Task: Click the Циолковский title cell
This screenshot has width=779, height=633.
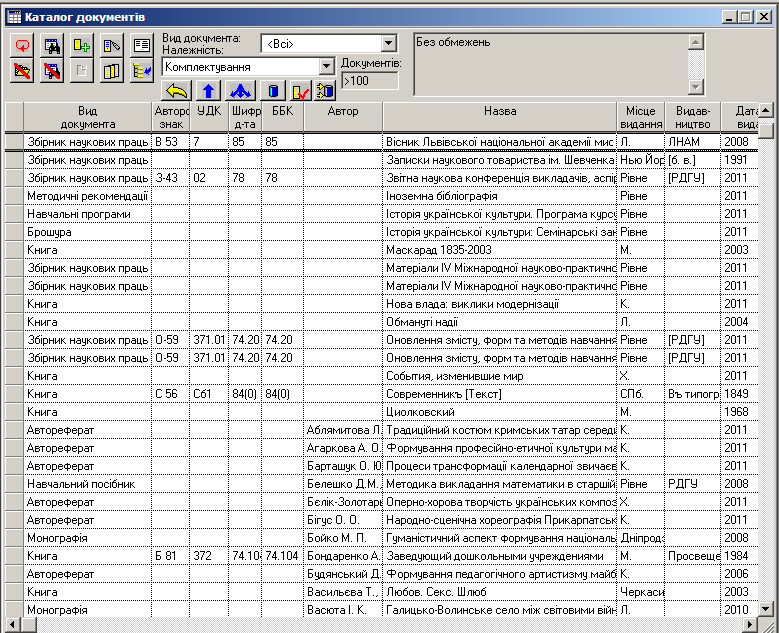Action: pos(500,412)
